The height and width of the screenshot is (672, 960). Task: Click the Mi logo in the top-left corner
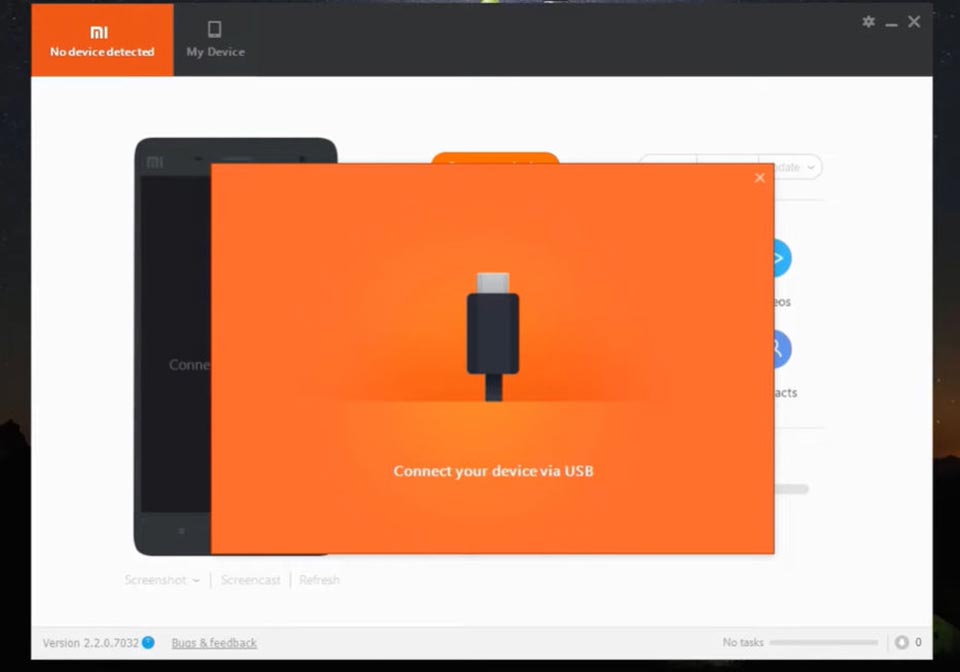tap(99, 32)
